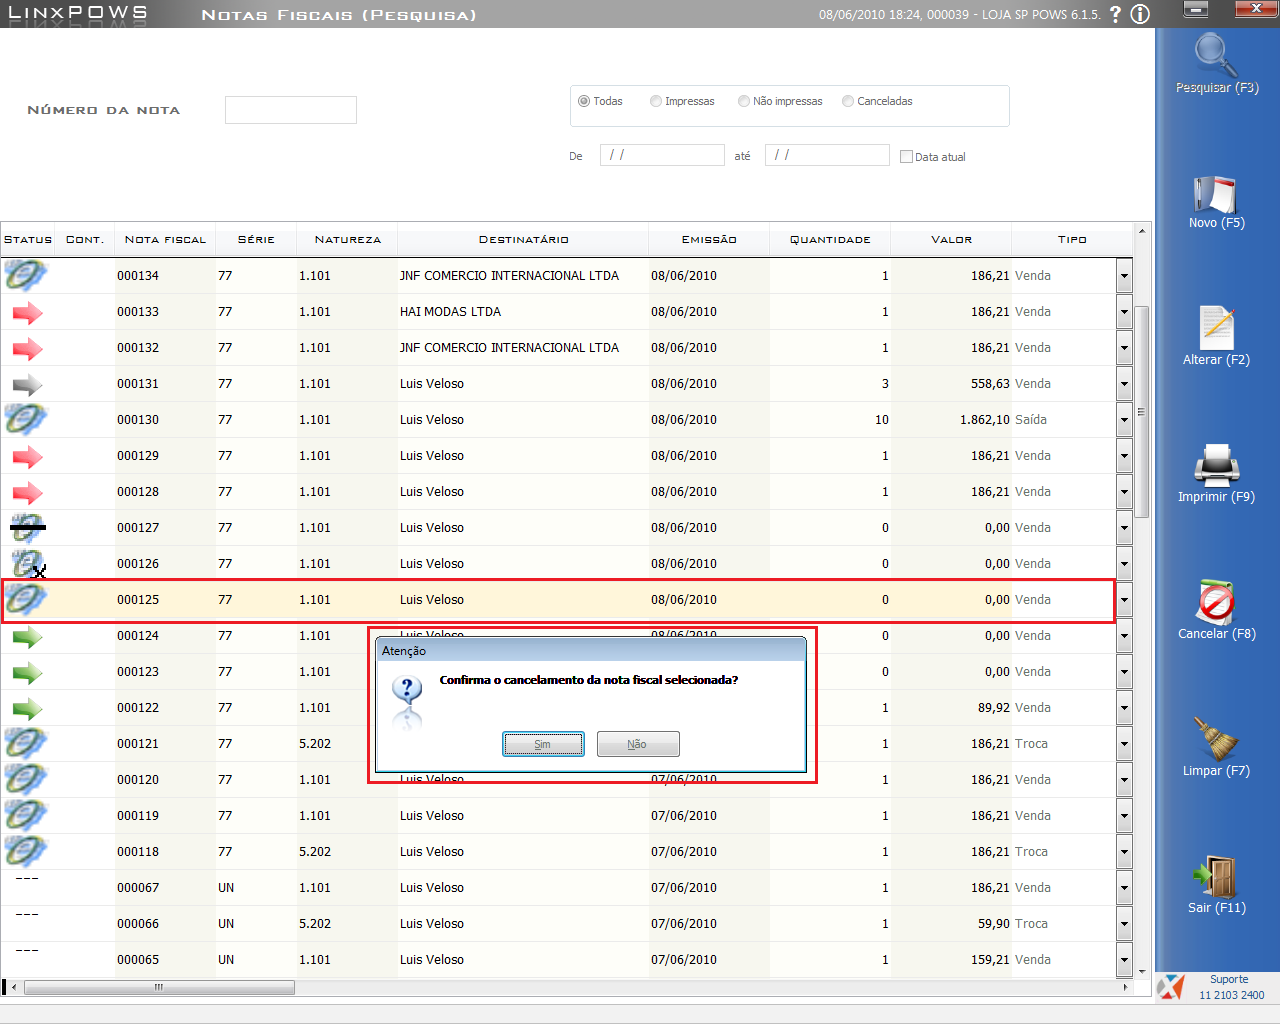Enable the Data atual checkbox
Screen dimensions: 1280x1024
pos(906,157)
